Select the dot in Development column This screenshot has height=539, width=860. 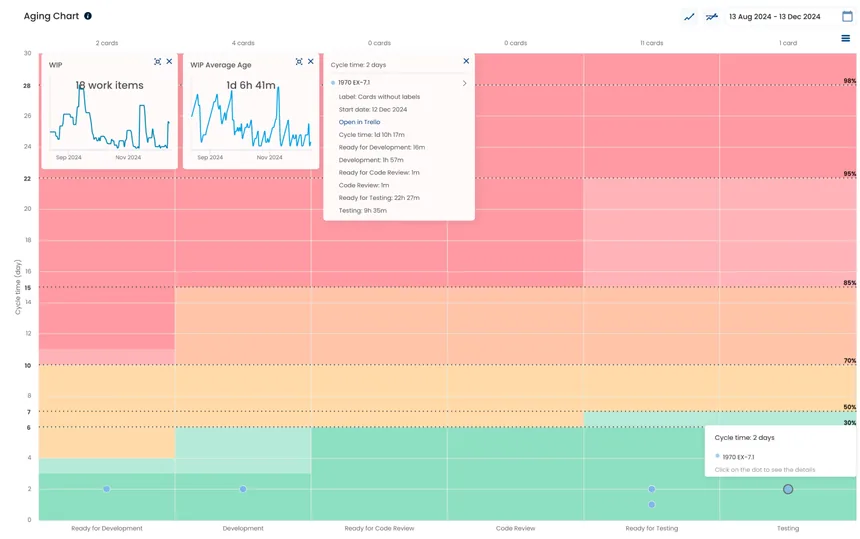tap(243, 489)
